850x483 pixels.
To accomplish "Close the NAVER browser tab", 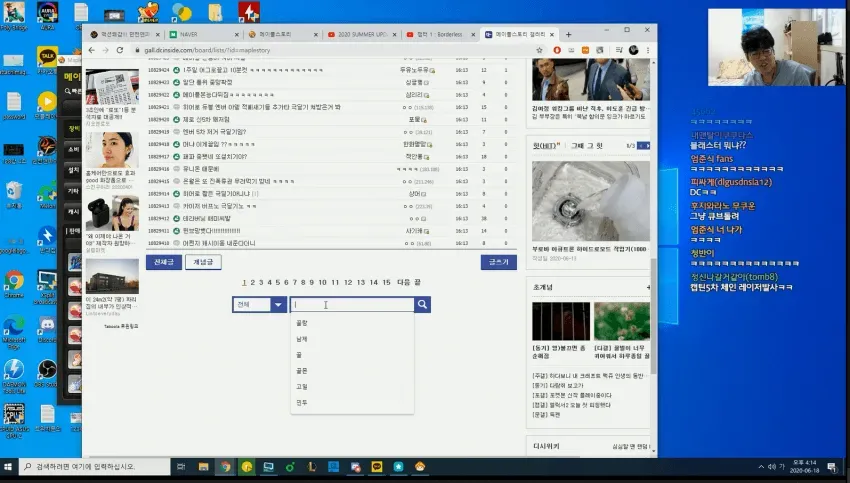I will click(x=236, y=35).
